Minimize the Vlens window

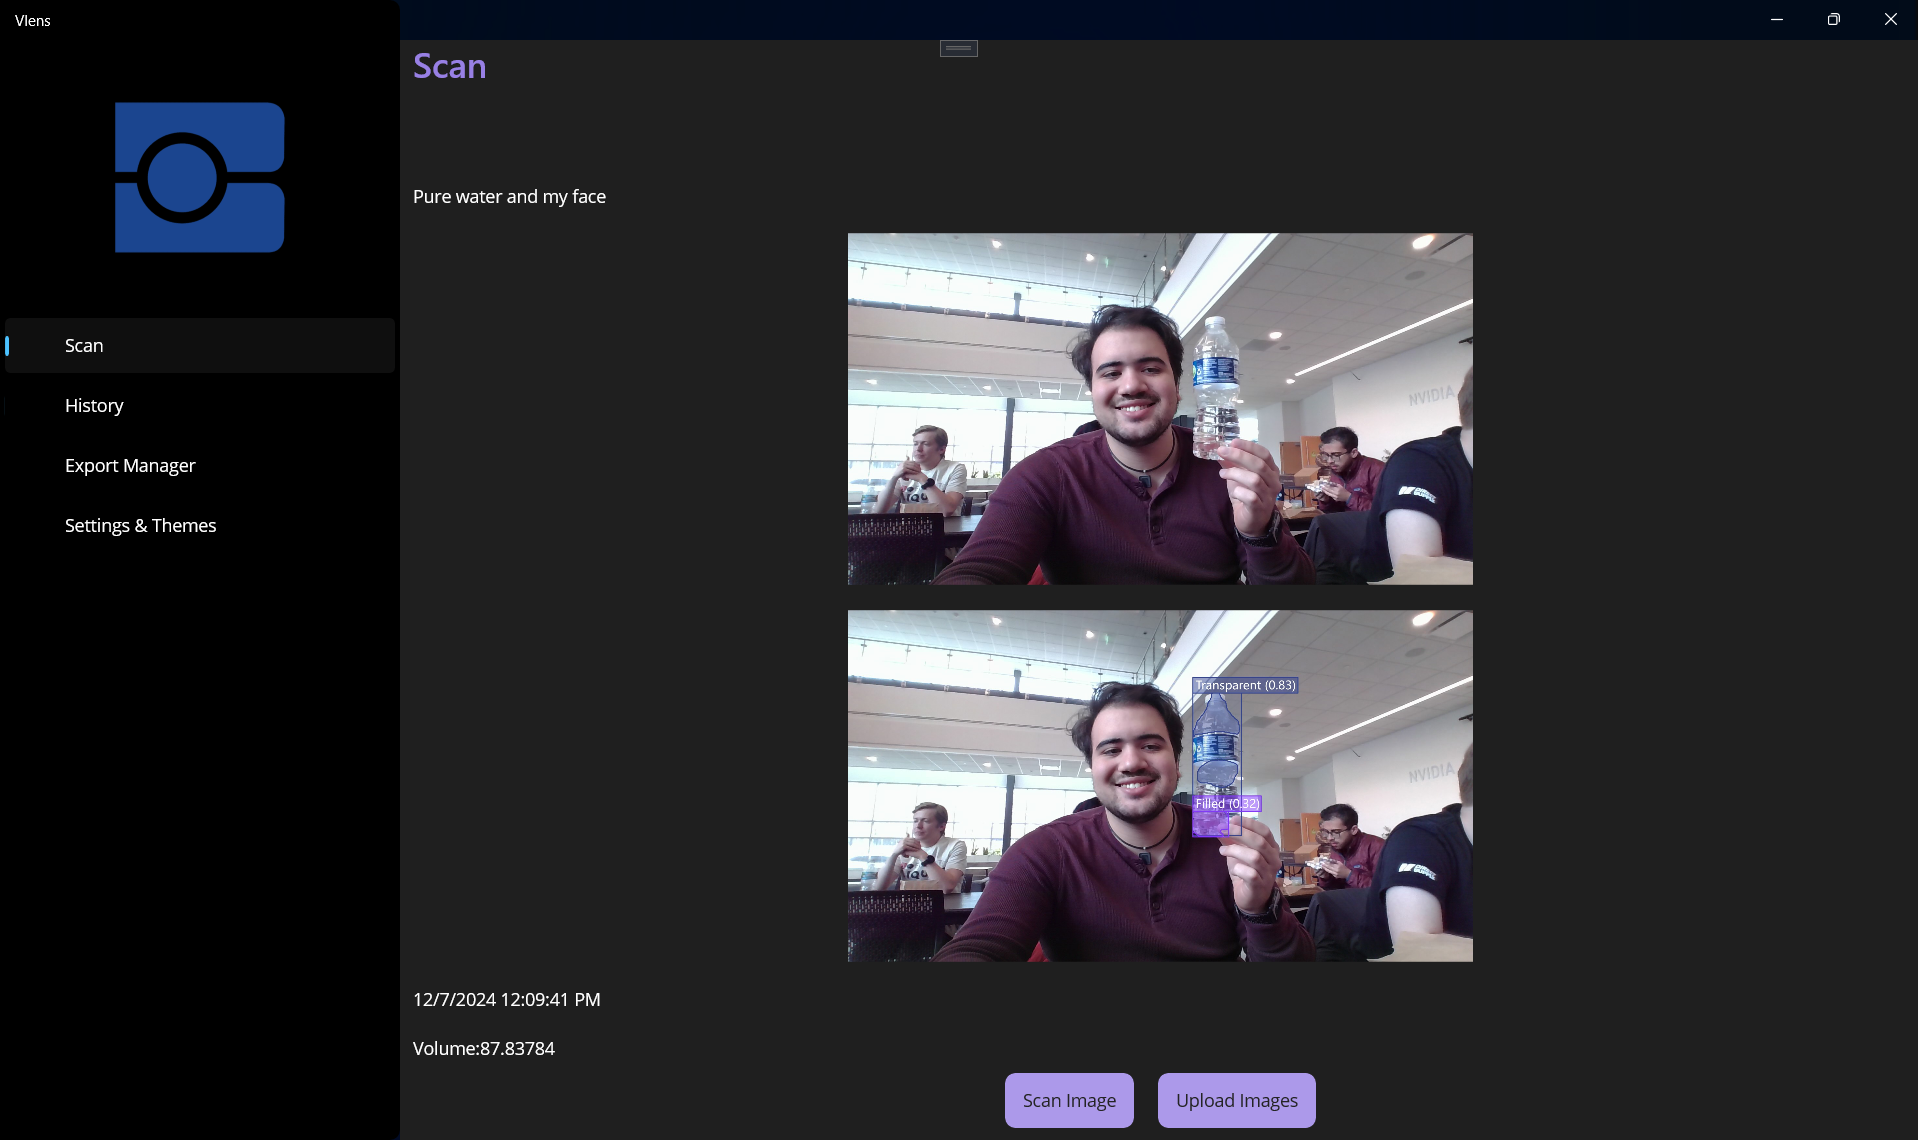point(1776,19)
